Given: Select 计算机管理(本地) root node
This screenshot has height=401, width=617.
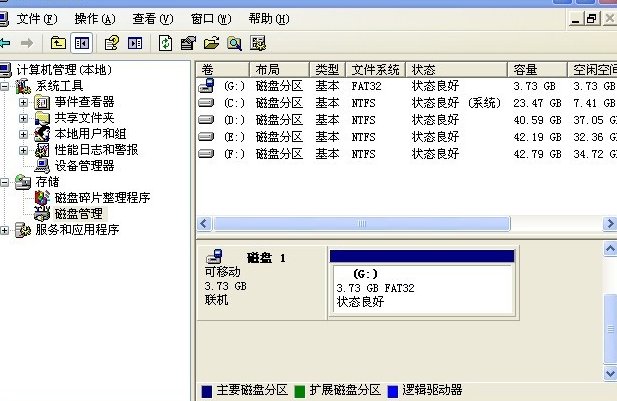Looking at the screenshot, I should [x=64, y=70].
